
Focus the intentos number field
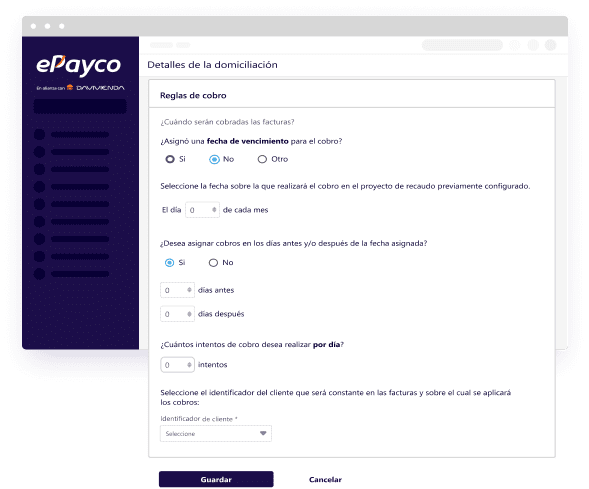(177, 365)
